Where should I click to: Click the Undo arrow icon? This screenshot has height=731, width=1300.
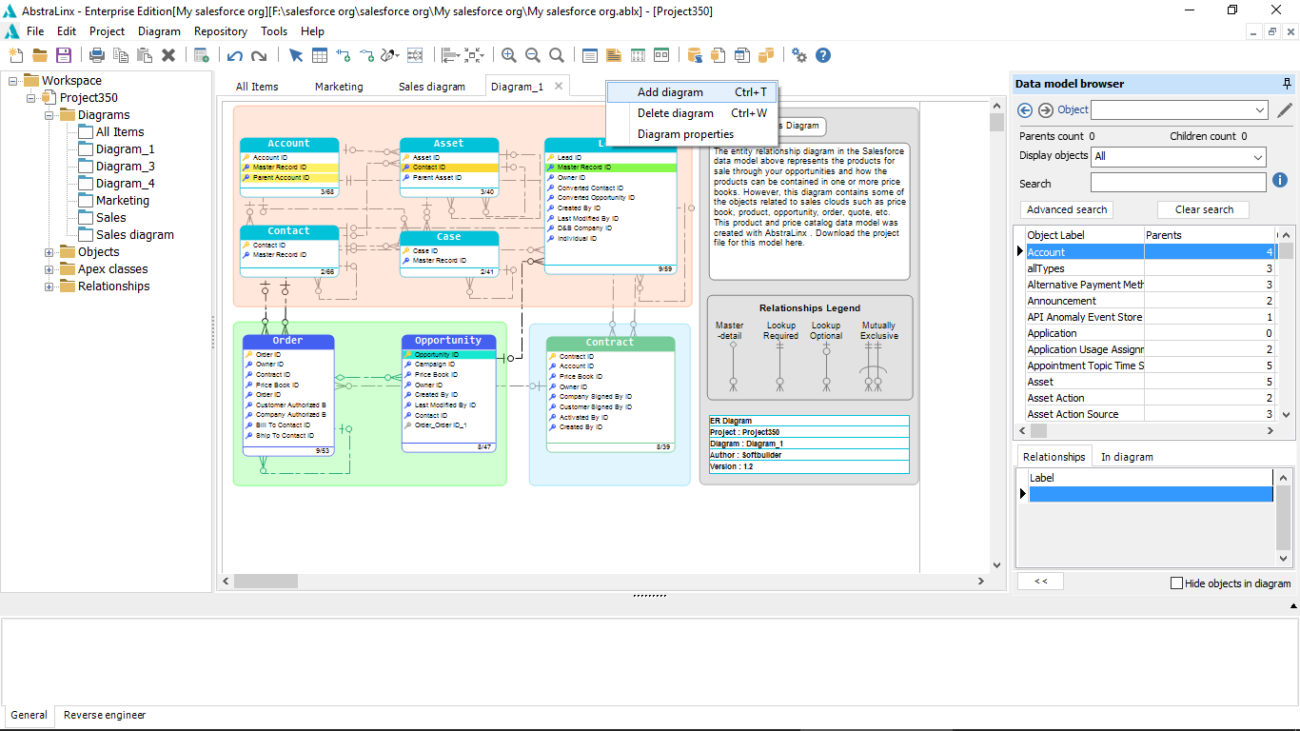(235, 55)
